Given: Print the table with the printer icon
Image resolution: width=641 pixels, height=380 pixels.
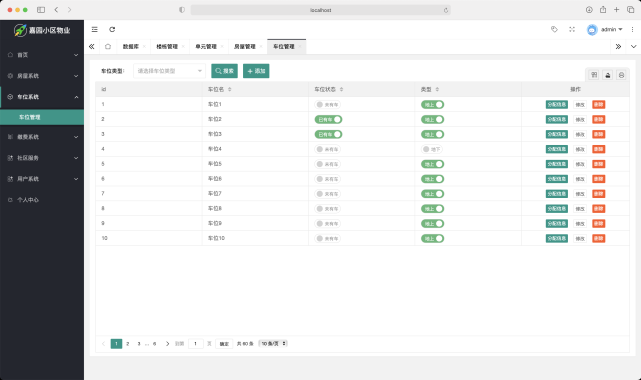Looking at the screenshot, I should 621,75.
